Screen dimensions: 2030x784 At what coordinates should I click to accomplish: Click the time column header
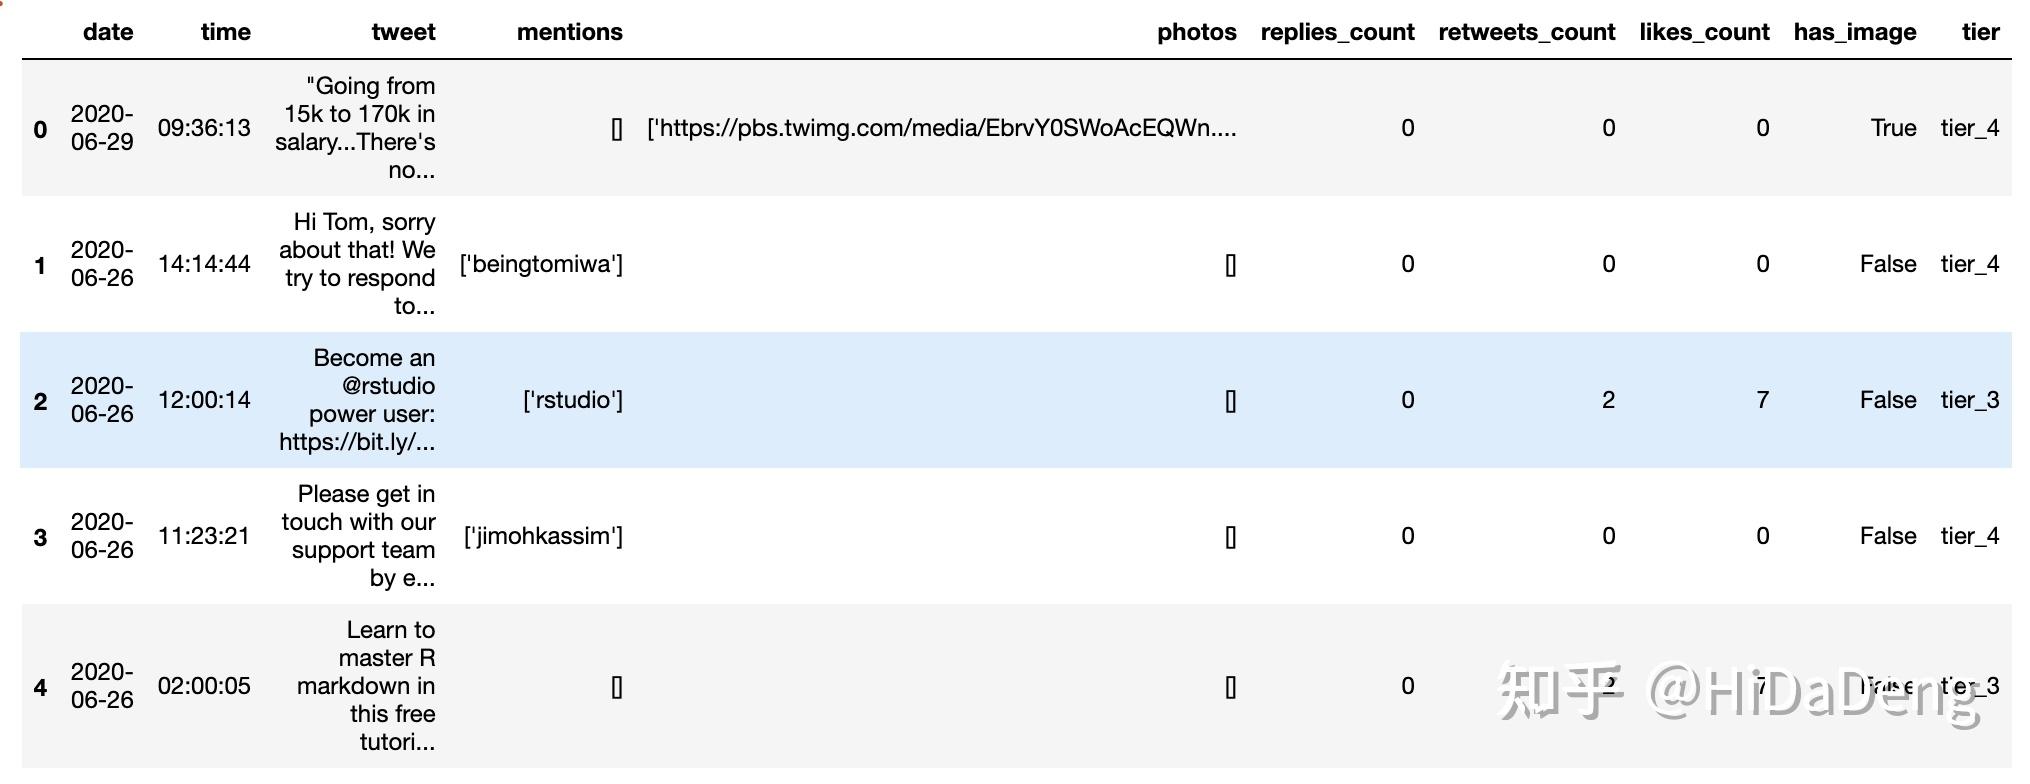226,32
